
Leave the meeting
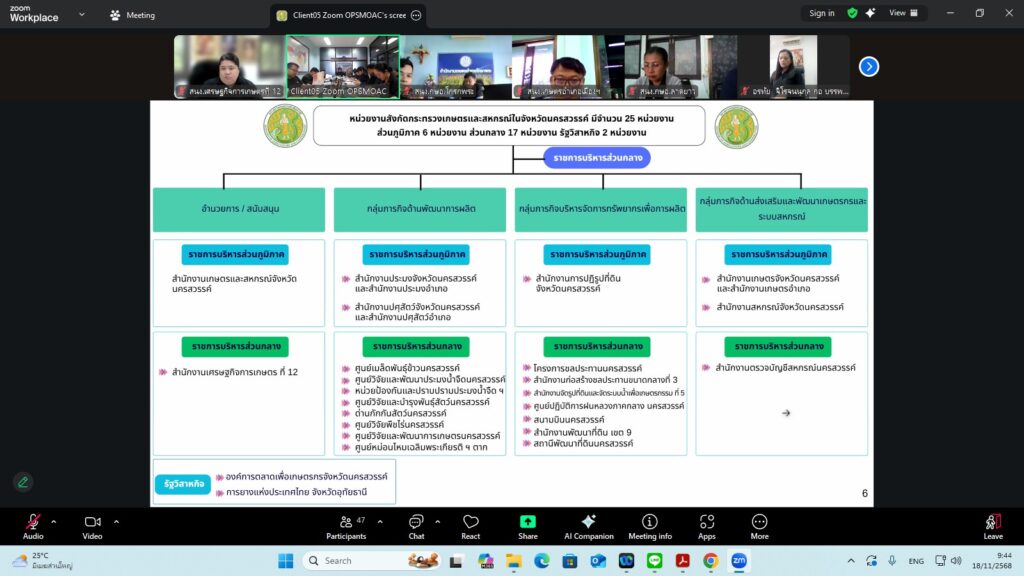993,526
